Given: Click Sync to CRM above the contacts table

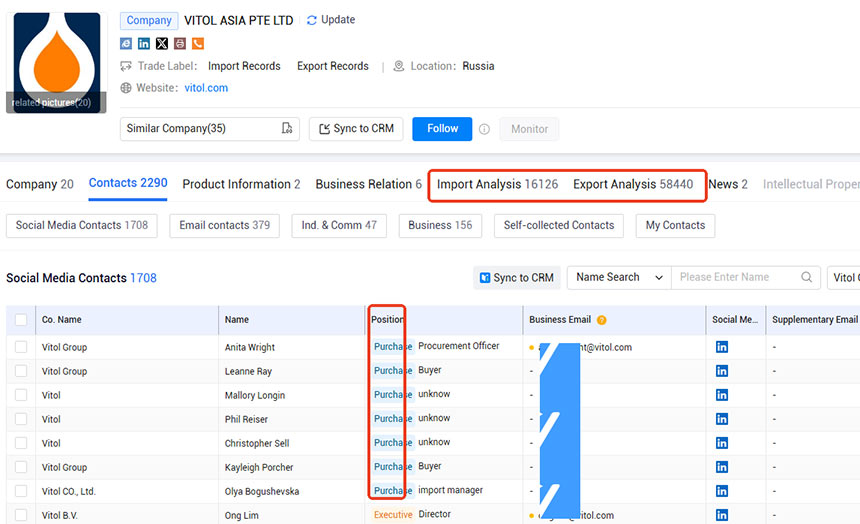Looking at the screenshot, I should point(516,278).
